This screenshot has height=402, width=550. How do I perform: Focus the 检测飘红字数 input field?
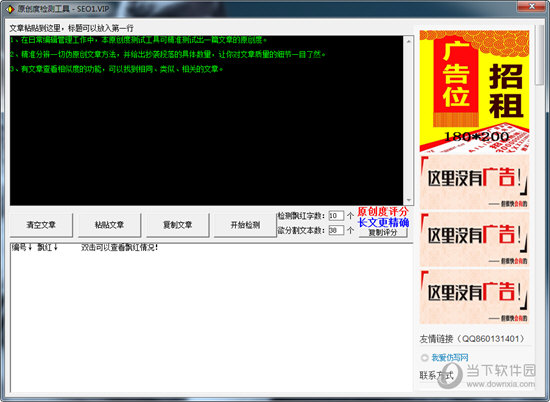[x=336, y=215]
